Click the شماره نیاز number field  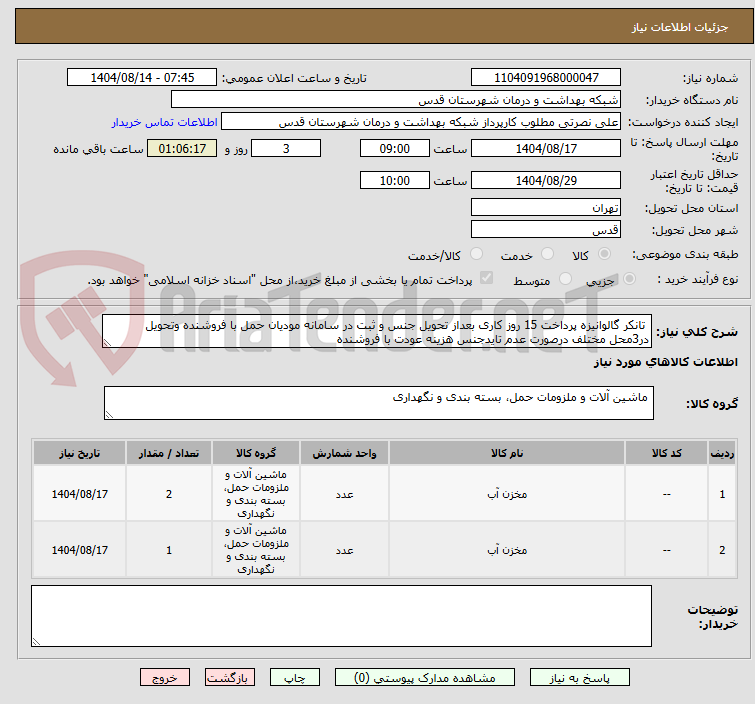pyautogui.click(x=546, y=78)
